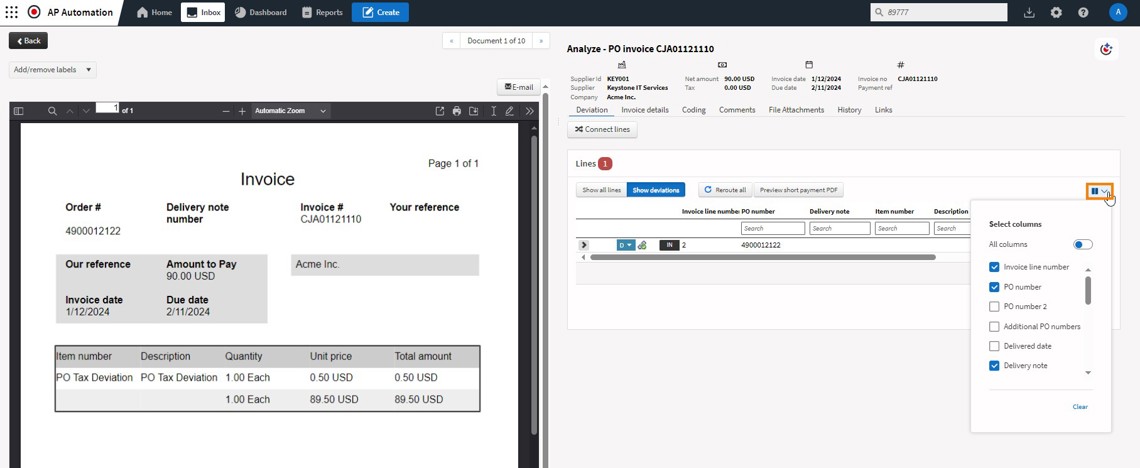This screenshot has height=468, width=1140.
Task: Enable the All columns toggle
Action: pyautogui.click(x=1082, y=244)
